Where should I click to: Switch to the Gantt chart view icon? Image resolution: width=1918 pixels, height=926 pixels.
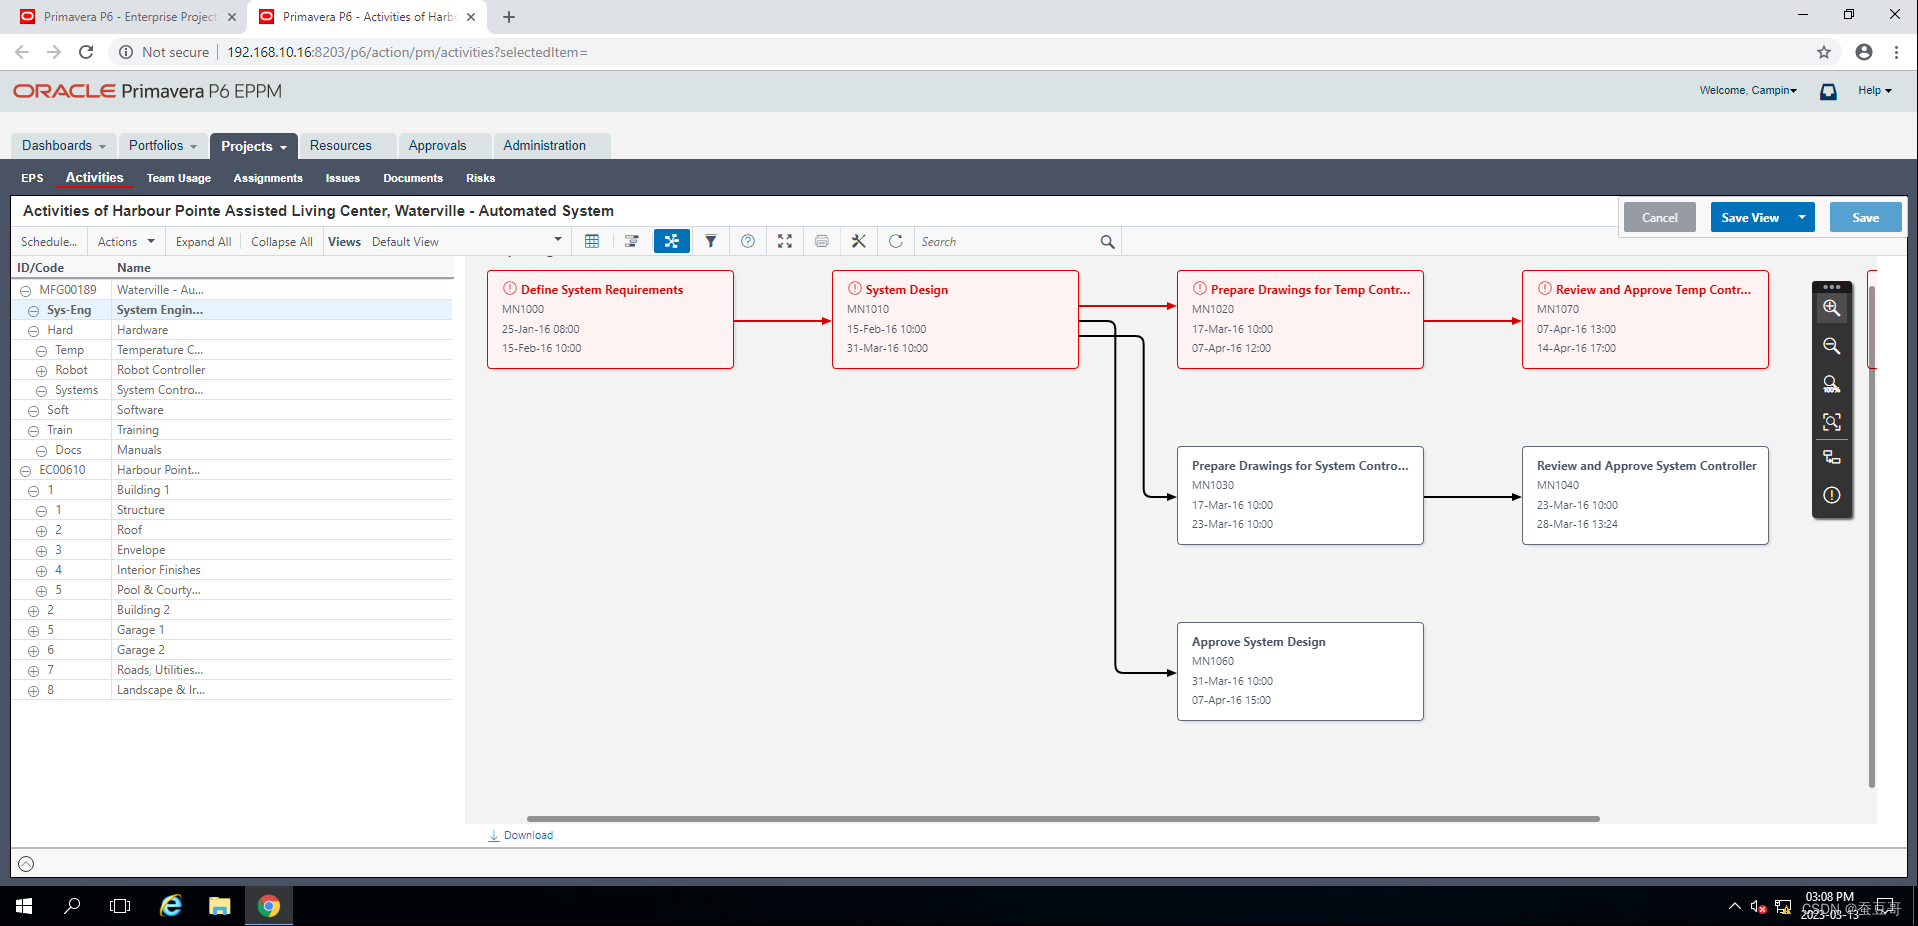coord(631,241)
